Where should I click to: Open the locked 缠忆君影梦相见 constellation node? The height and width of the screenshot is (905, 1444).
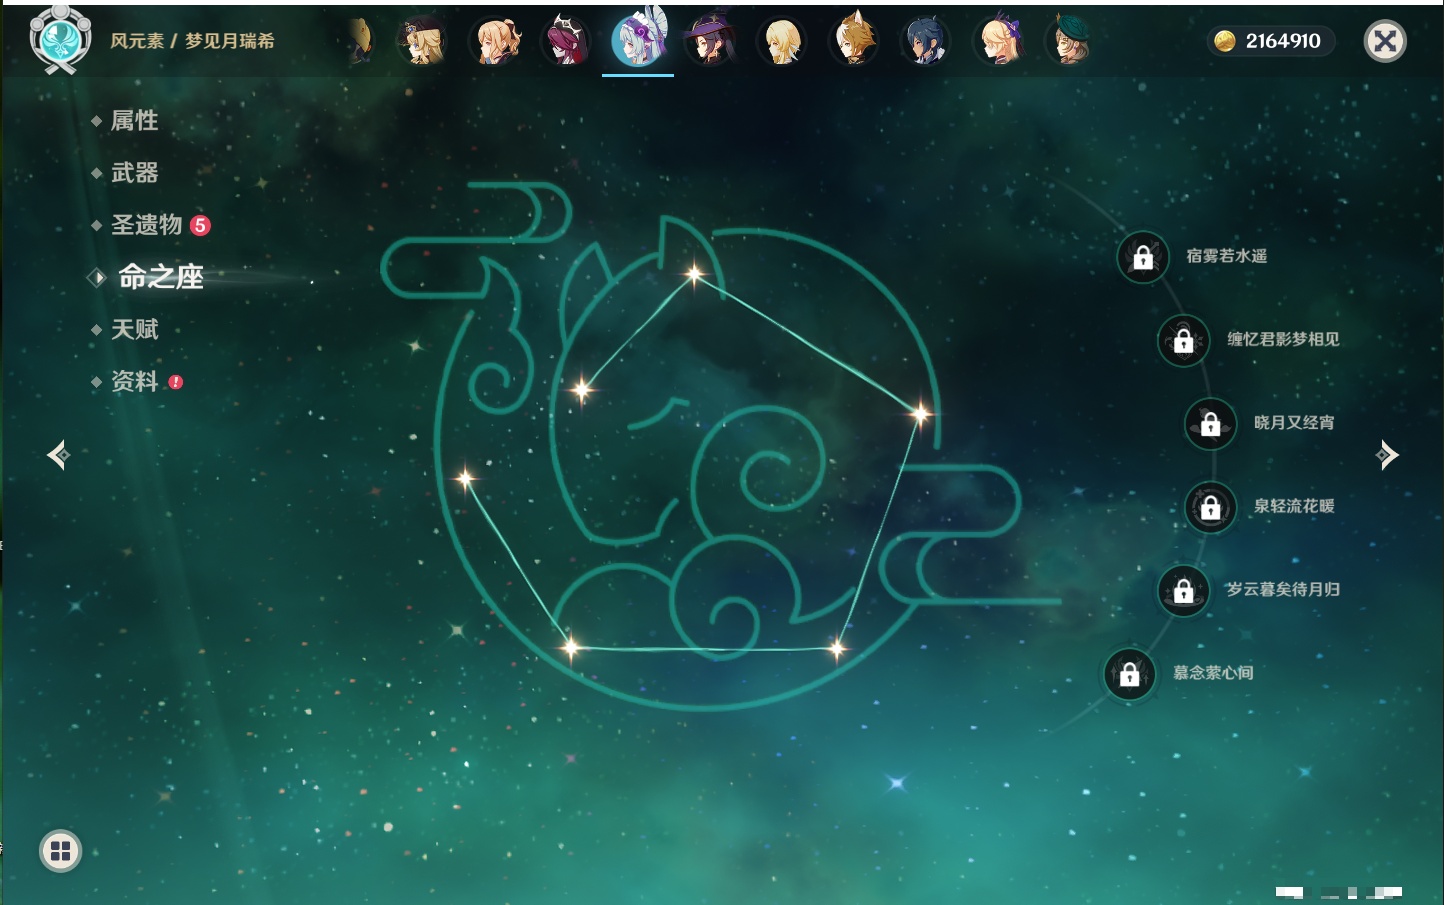[x=1183, y=340]
